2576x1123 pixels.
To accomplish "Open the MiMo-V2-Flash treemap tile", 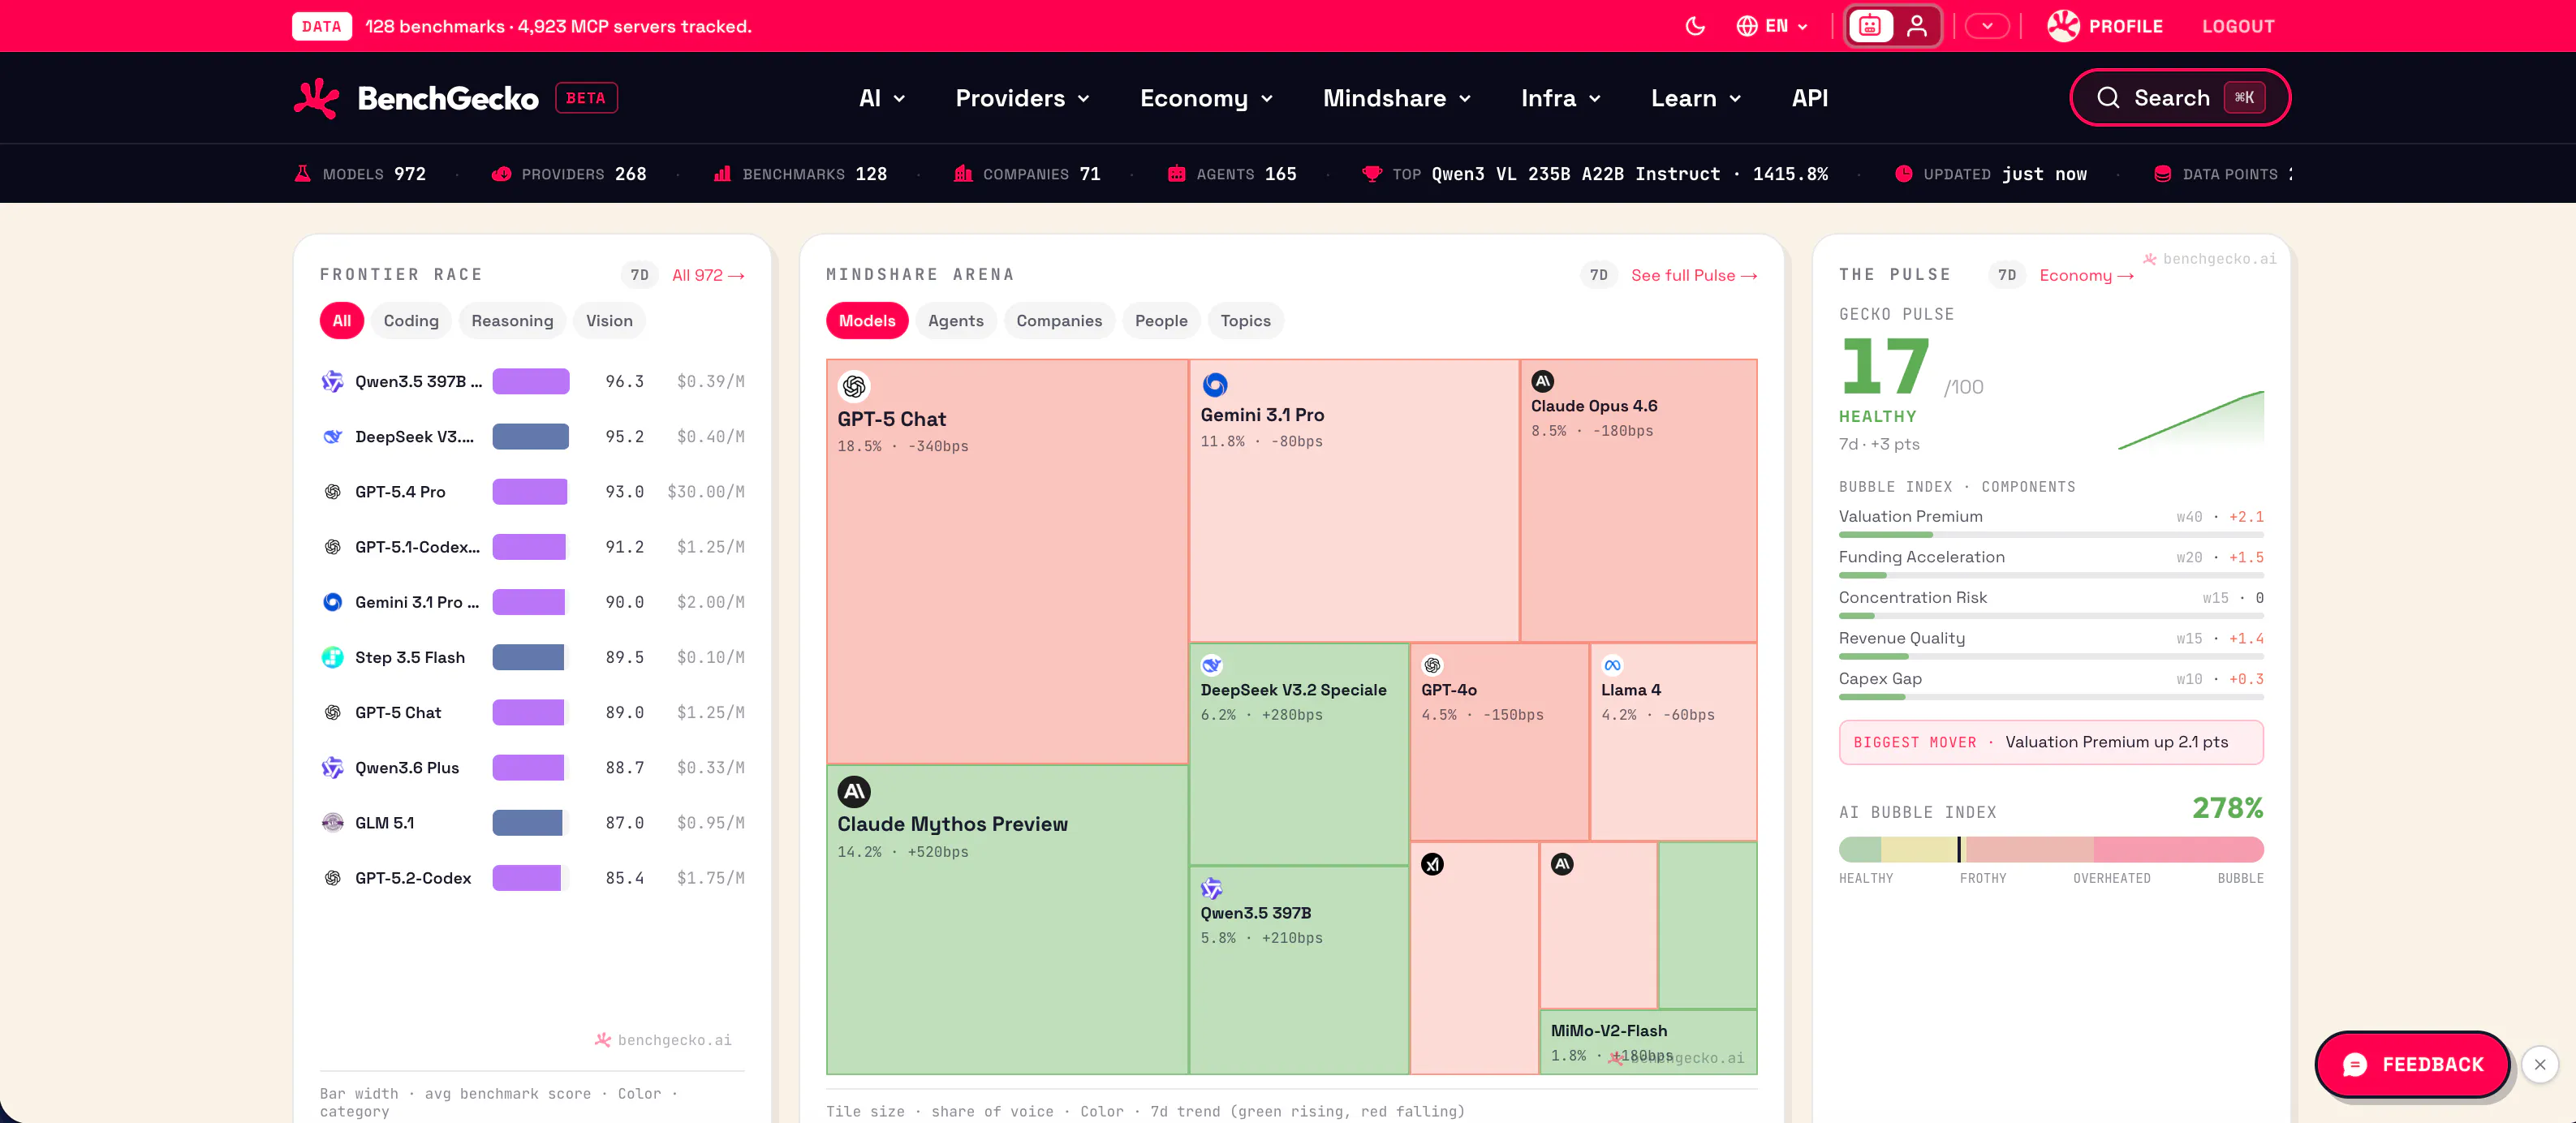I will tap(1648, 1042).
